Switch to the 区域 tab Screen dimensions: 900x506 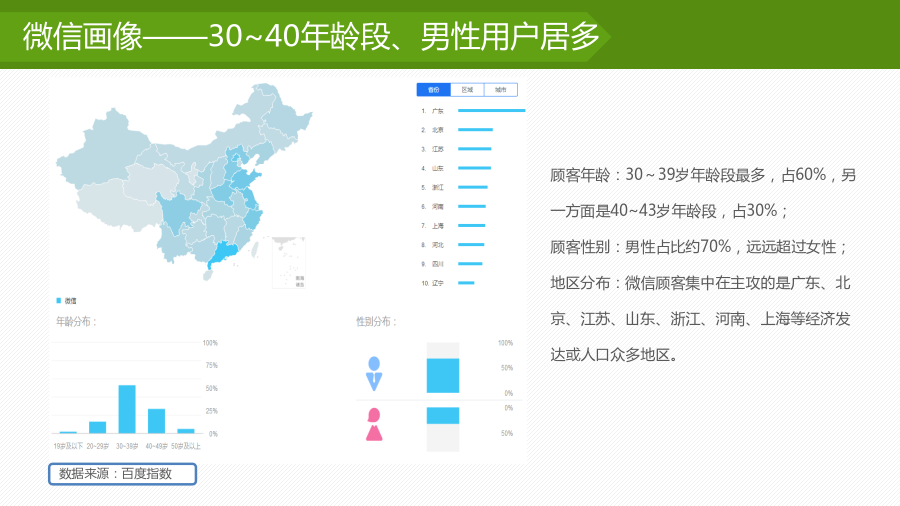(467, 89)
